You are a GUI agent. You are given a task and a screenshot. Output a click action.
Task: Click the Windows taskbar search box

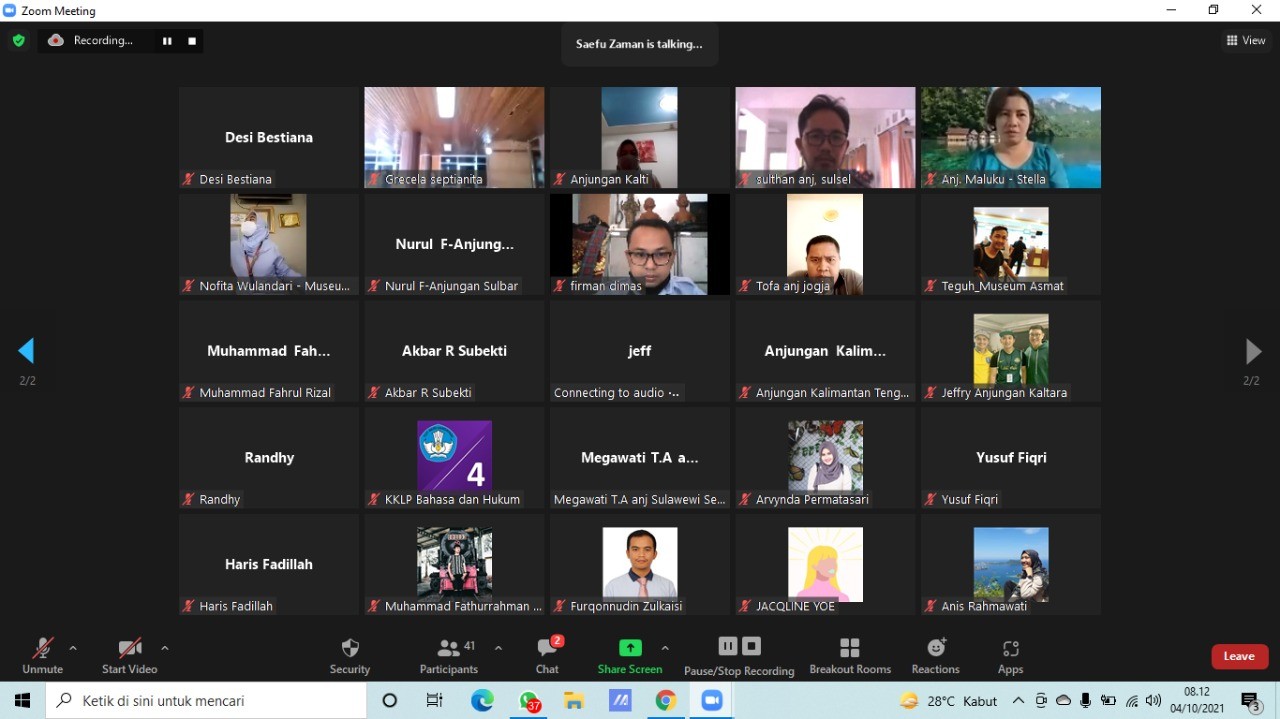(x=207, y=701)
